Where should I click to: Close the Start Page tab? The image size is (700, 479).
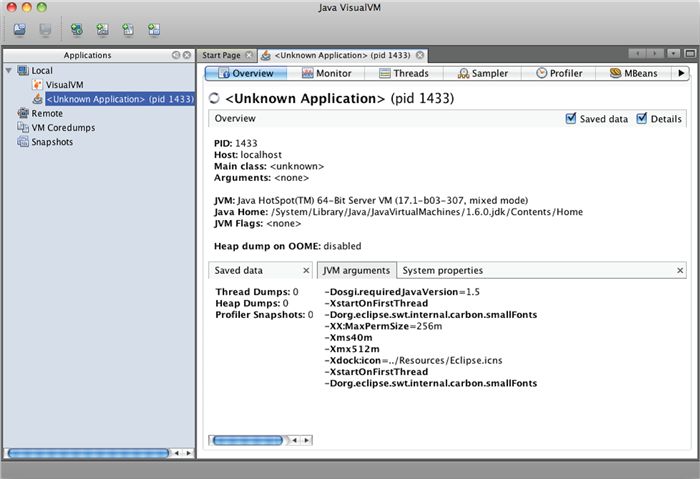click(250, 55)
